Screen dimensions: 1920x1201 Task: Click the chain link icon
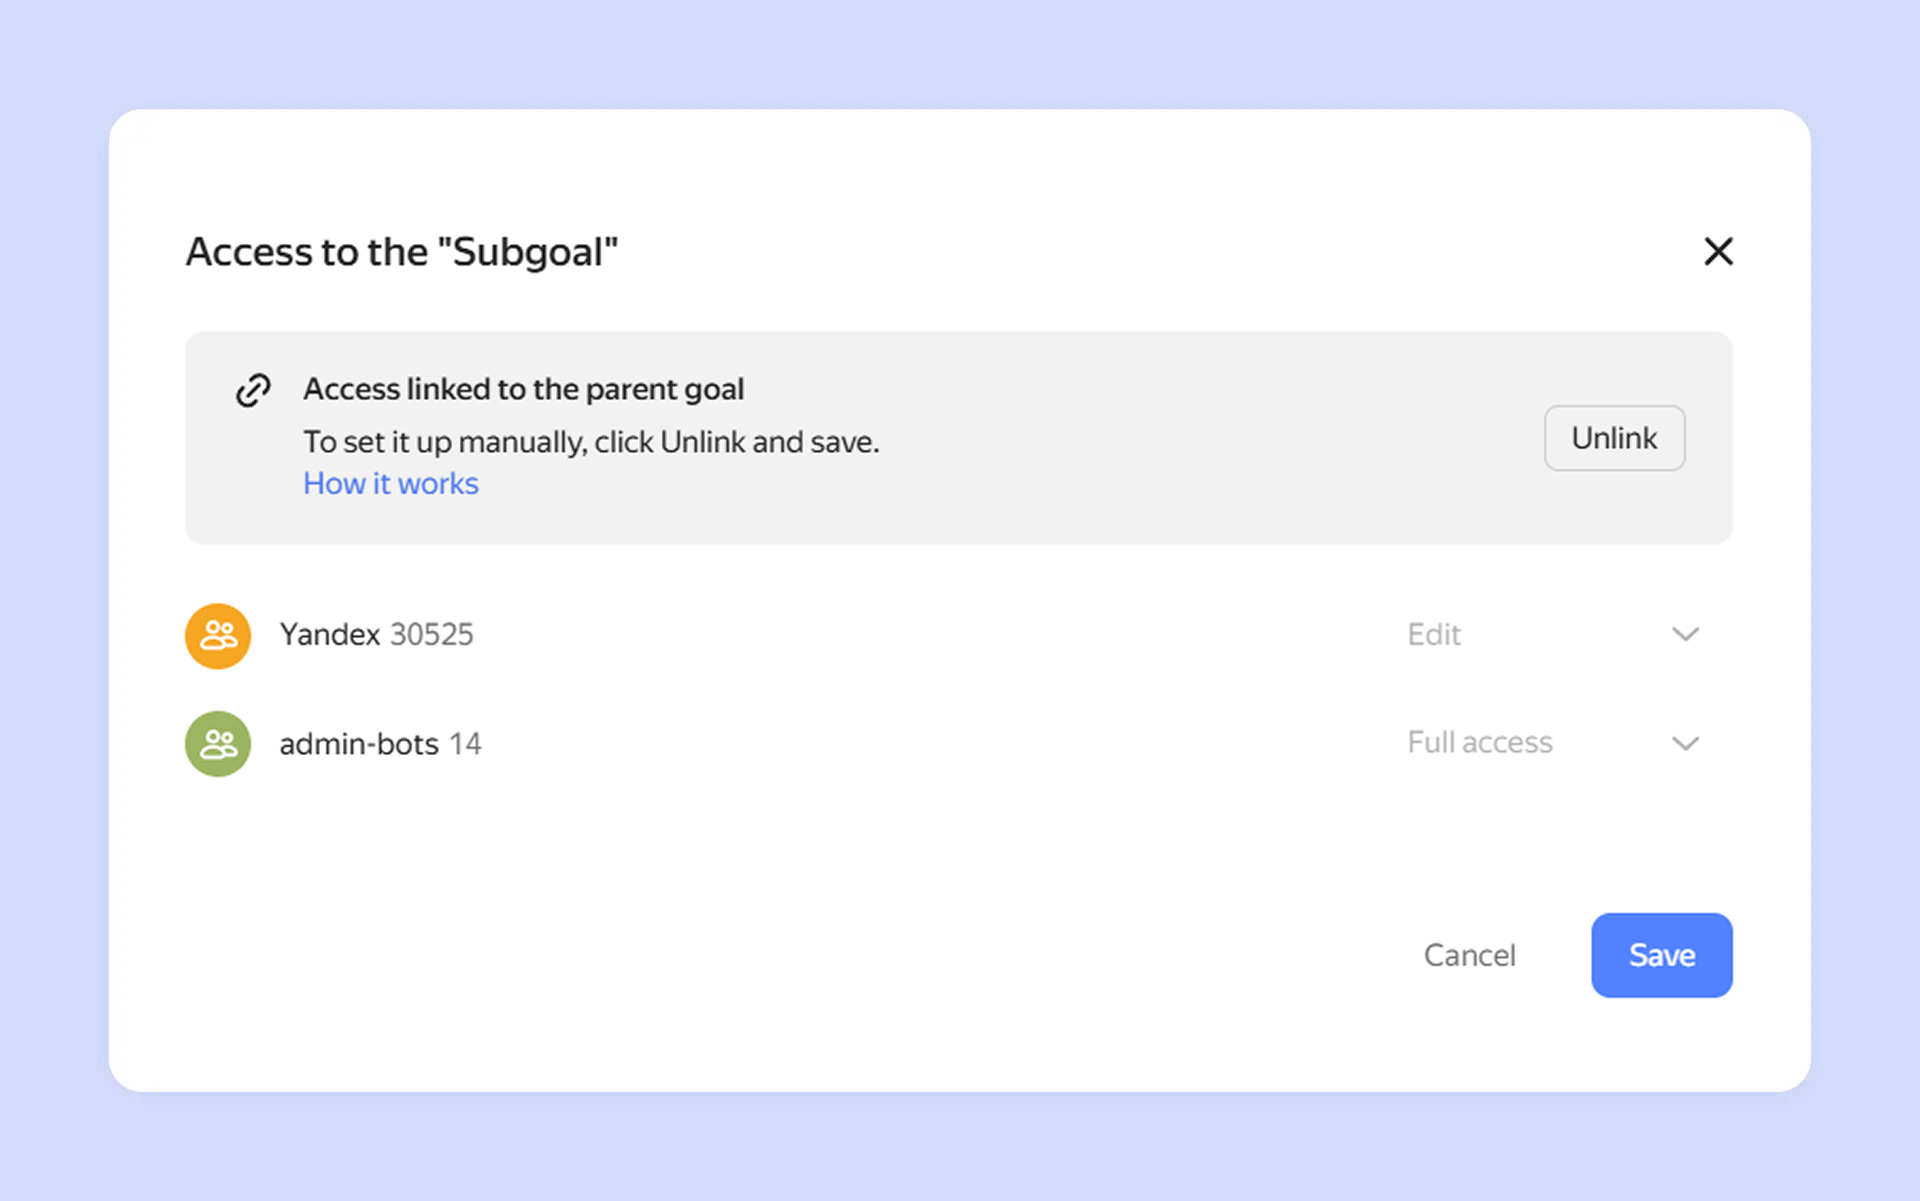point(253,390)
